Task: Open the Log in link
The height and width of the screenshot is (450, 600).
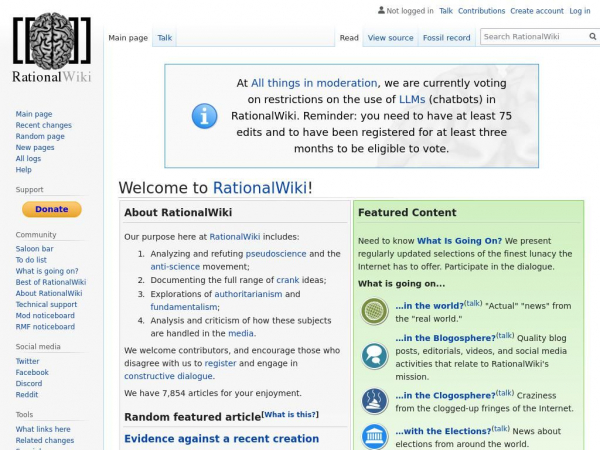Action: pos(580,11)
